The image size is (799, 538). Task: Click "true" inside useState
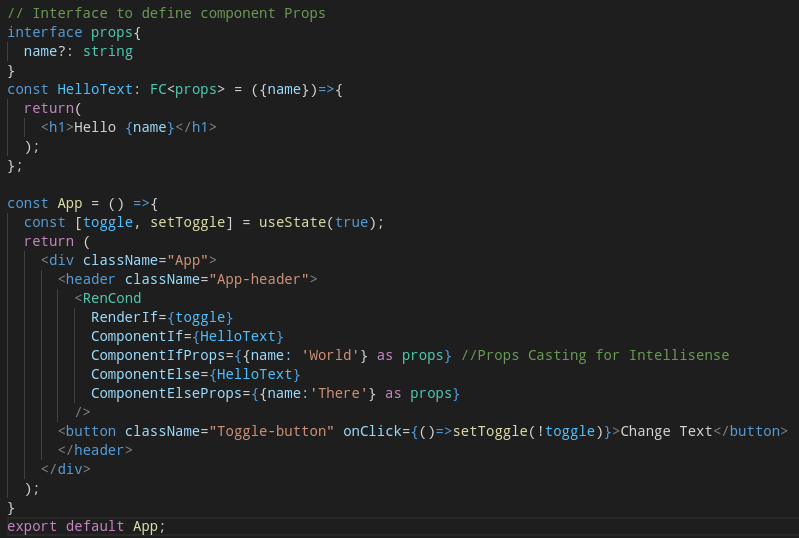point(352,222)
